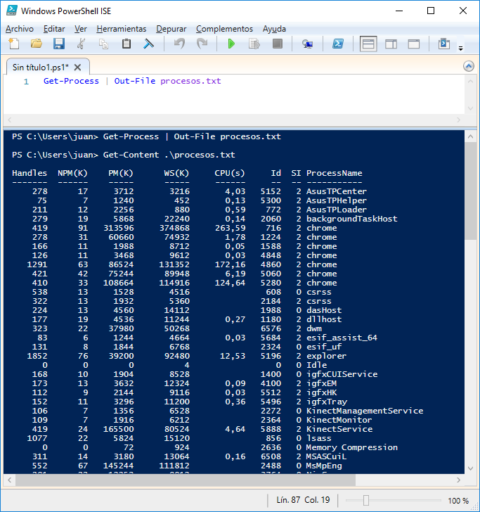Screen dimensions: 480x512
Task: Redo the last edit
Action: pyautogui.click(x=202, y=44)
